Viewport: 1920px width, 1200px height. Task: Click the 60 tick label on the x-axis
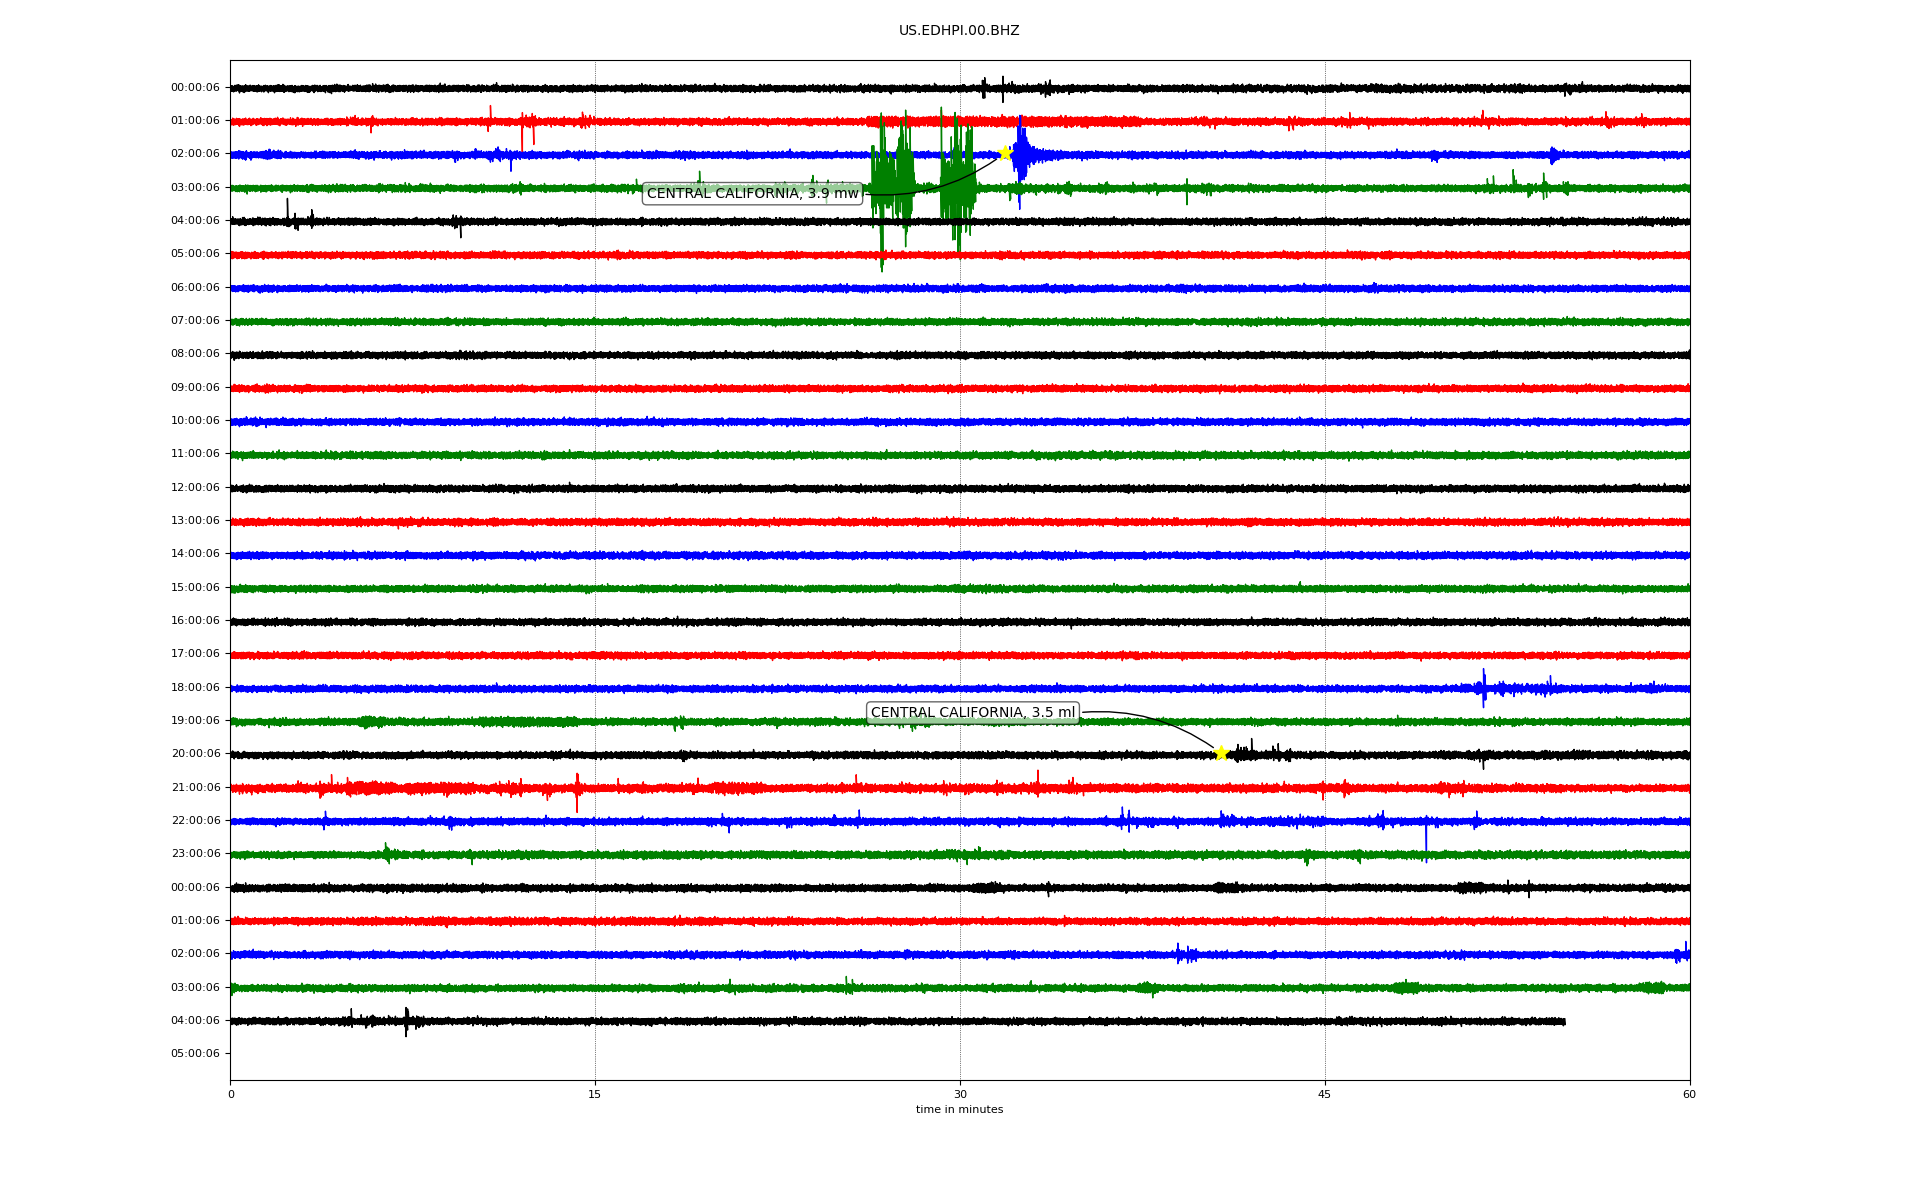point(1689,1094)
